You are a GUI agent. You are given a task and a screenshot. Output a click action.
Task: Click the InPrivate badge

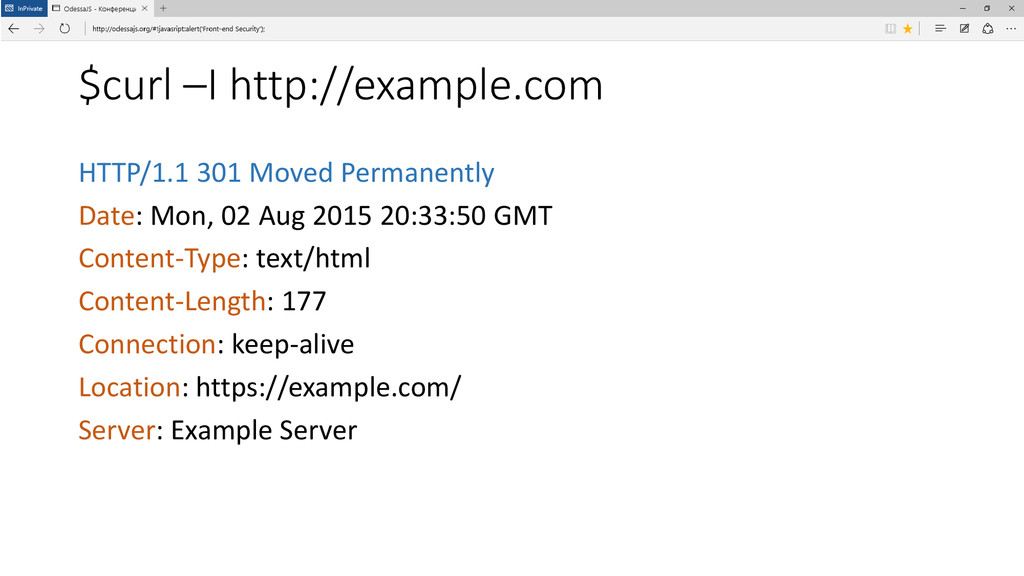(x=24, y=8)
